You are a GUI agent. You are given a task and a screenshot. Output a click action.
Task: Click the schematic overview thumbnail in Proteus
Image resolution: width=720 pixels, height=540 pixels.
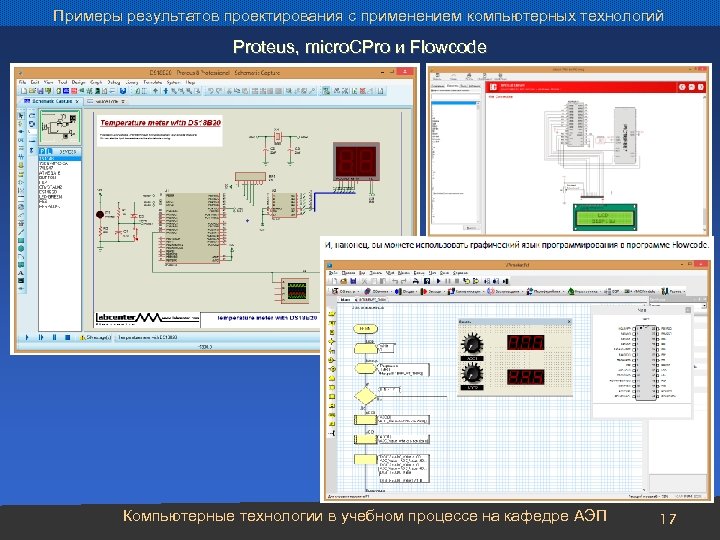pos(60,127)
